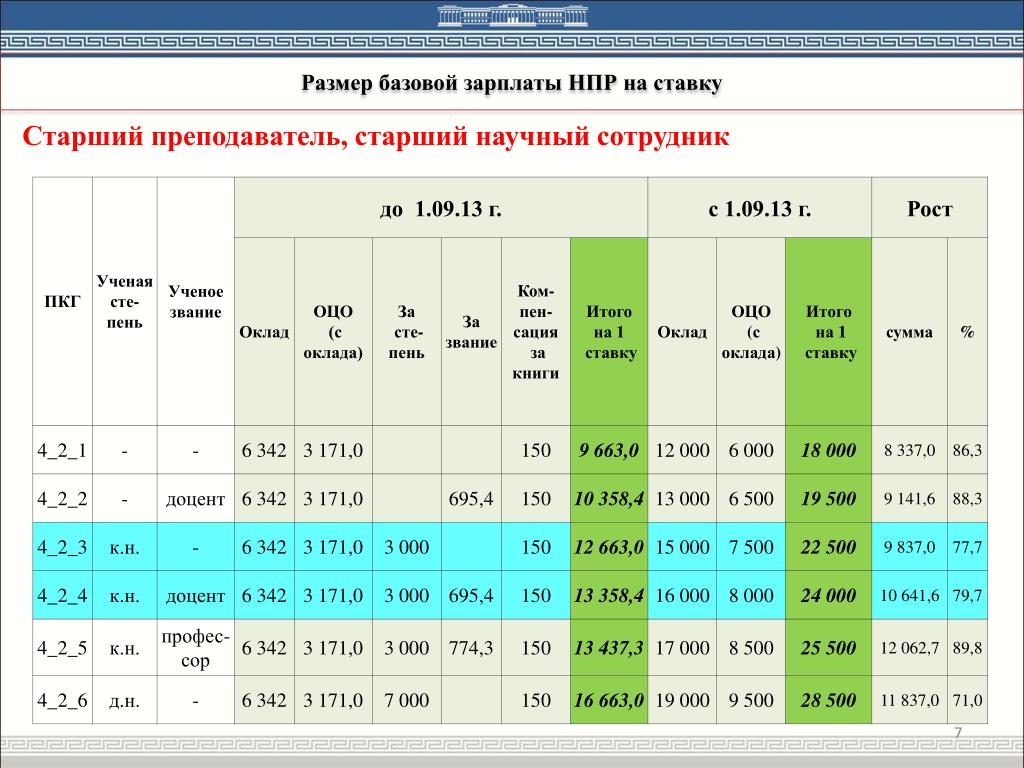Click the 'Компенсация за книги' column header

click(536, 332)
